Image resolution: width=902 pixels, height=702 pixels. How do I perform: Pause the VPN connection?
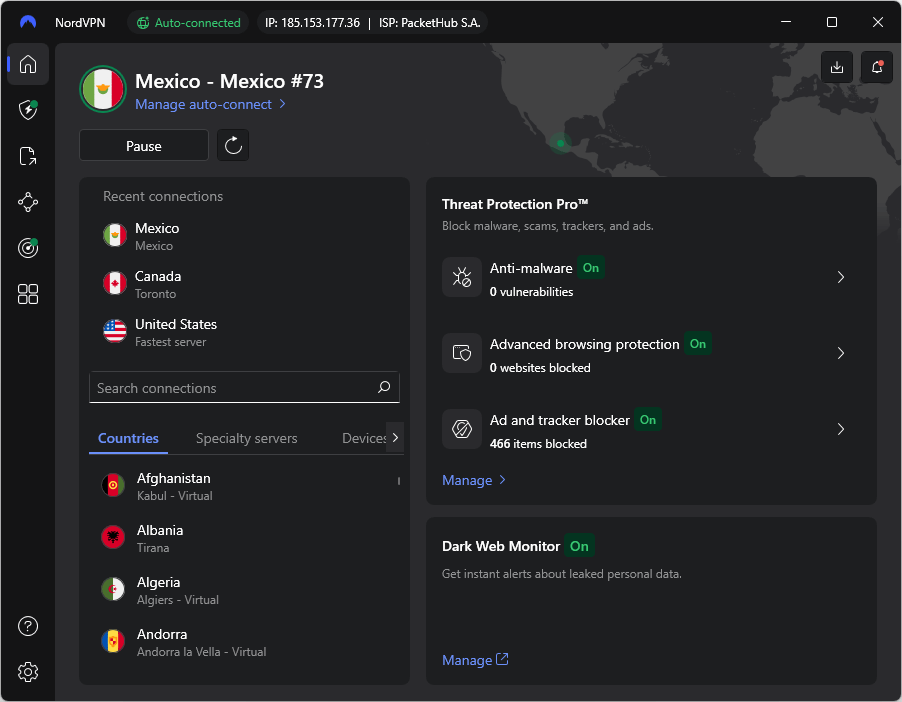click(143, 145)
